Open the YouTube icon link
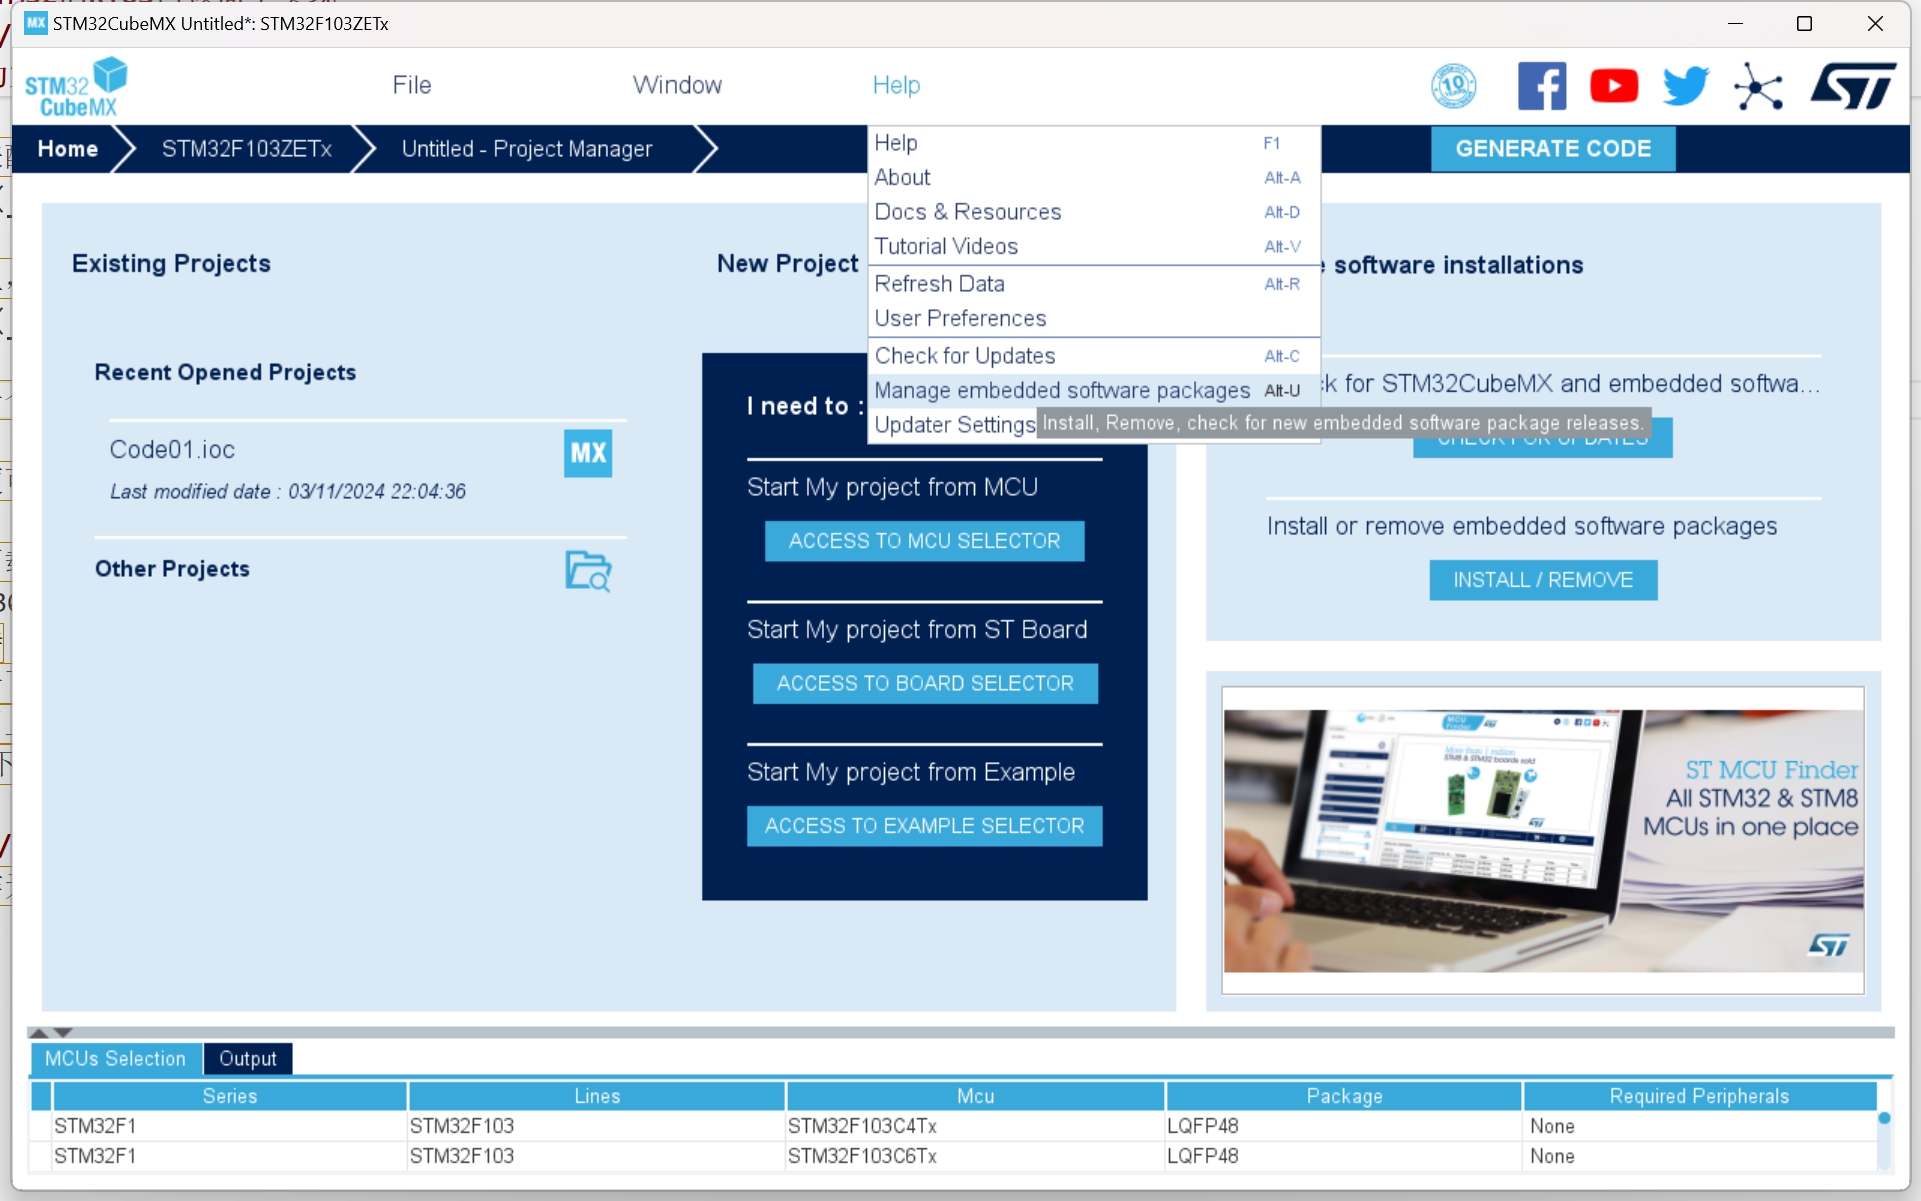 click(x=1613, y=86)
